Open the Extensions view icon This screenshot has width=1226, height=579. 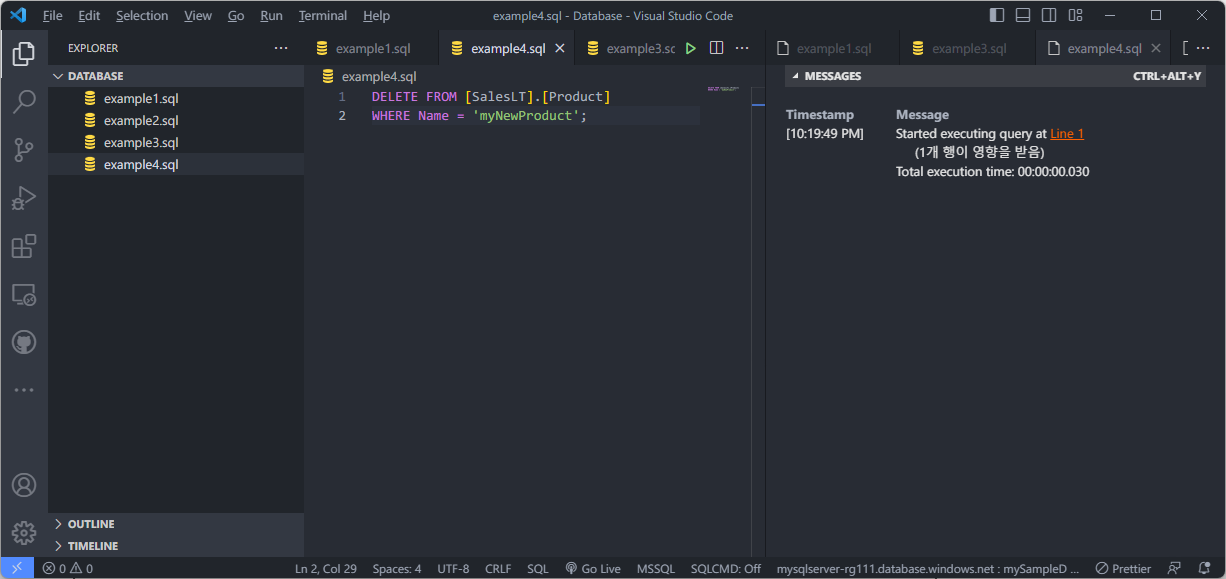point(24,246)
